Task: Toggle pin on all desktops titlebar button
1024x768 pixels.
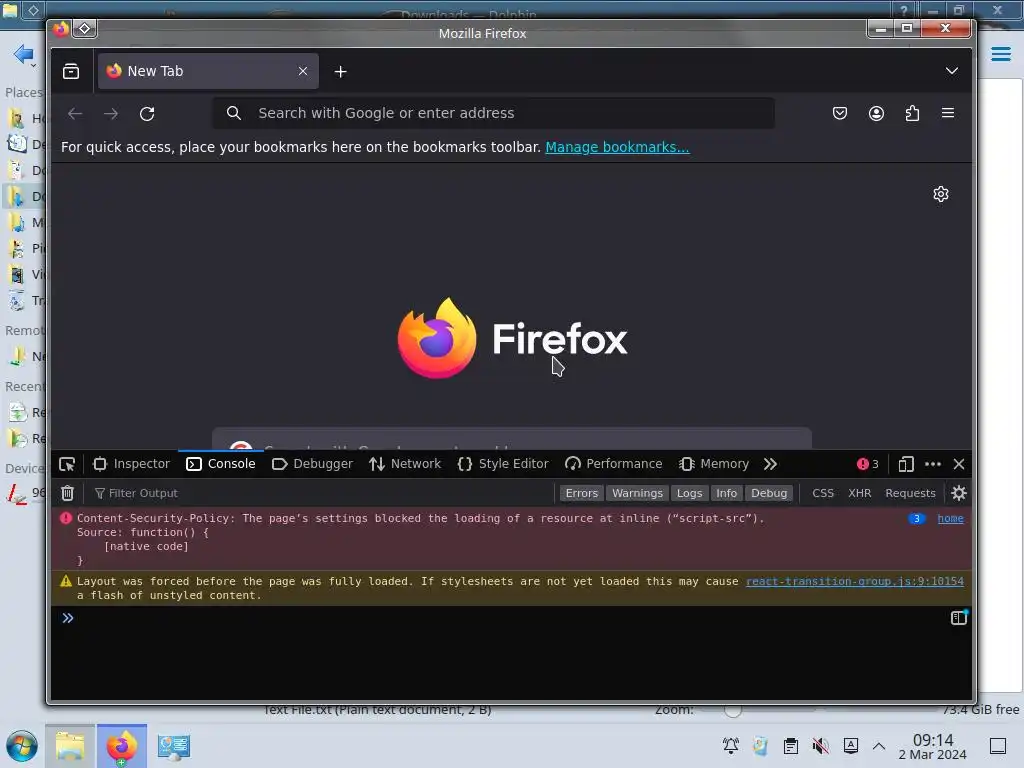Action: 85,29
